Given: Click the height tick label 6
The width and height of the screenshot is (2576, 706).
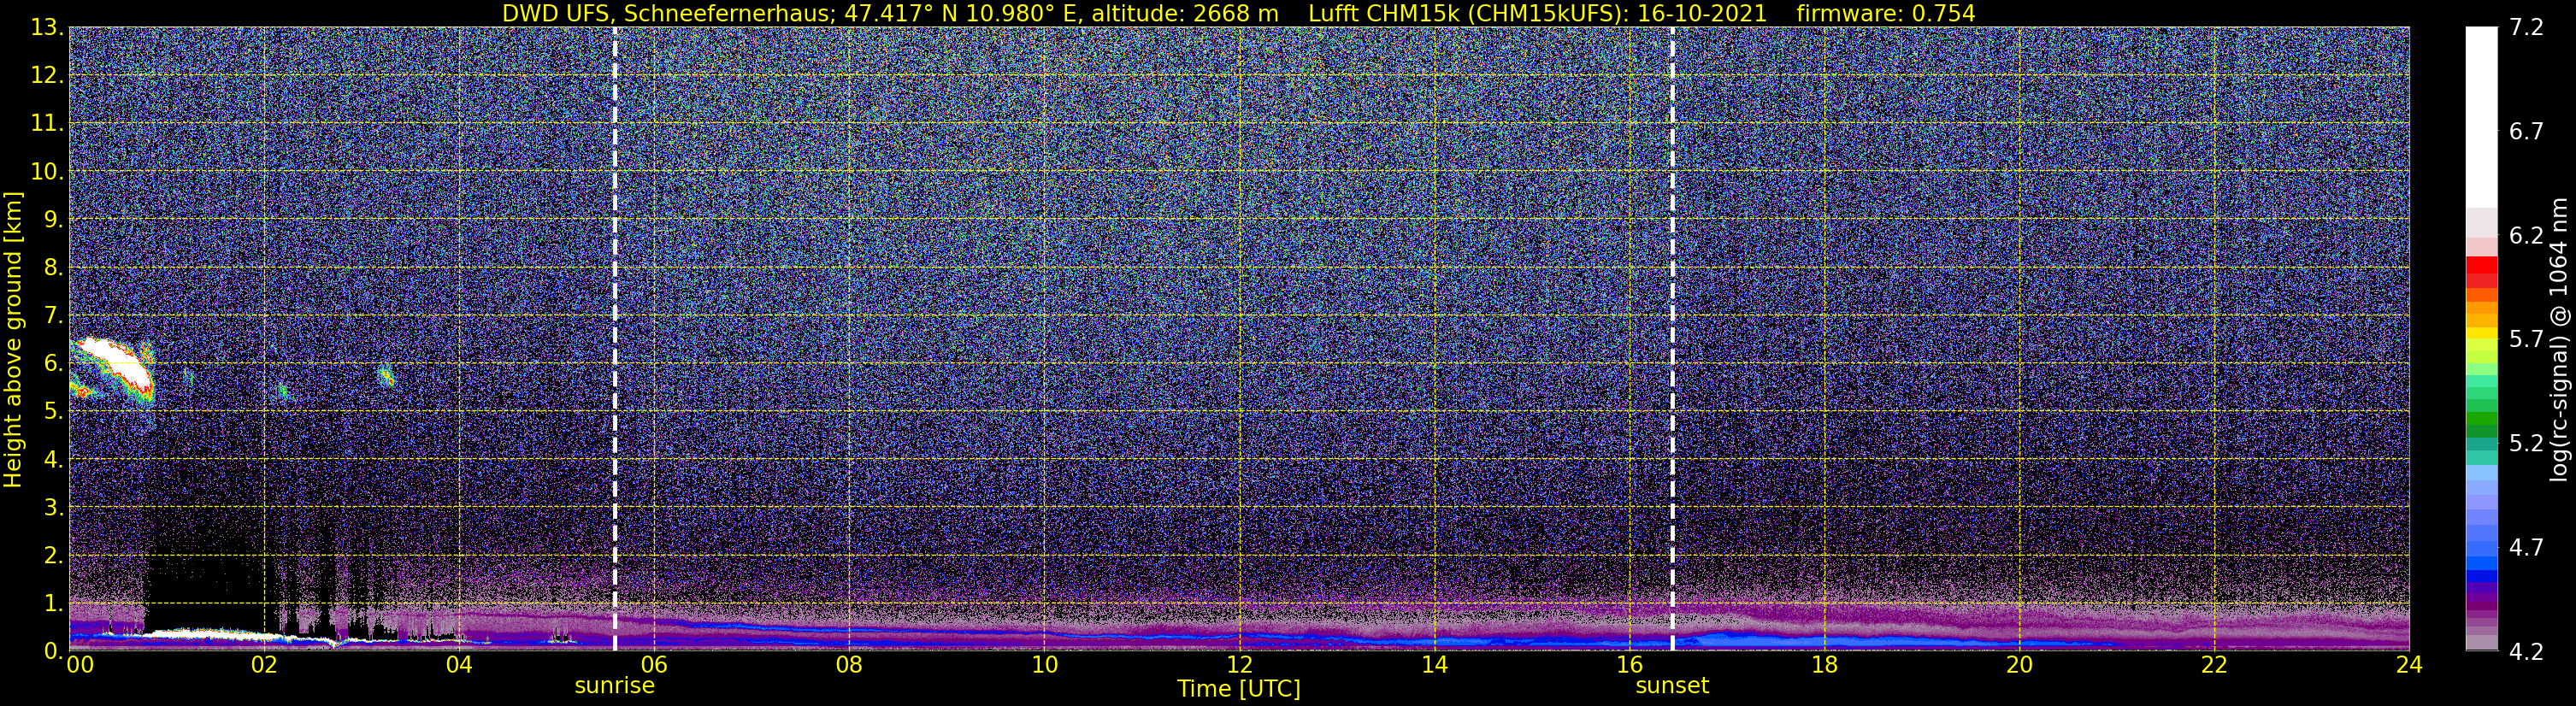Looking at the screenshot, I should coord(54,364).
